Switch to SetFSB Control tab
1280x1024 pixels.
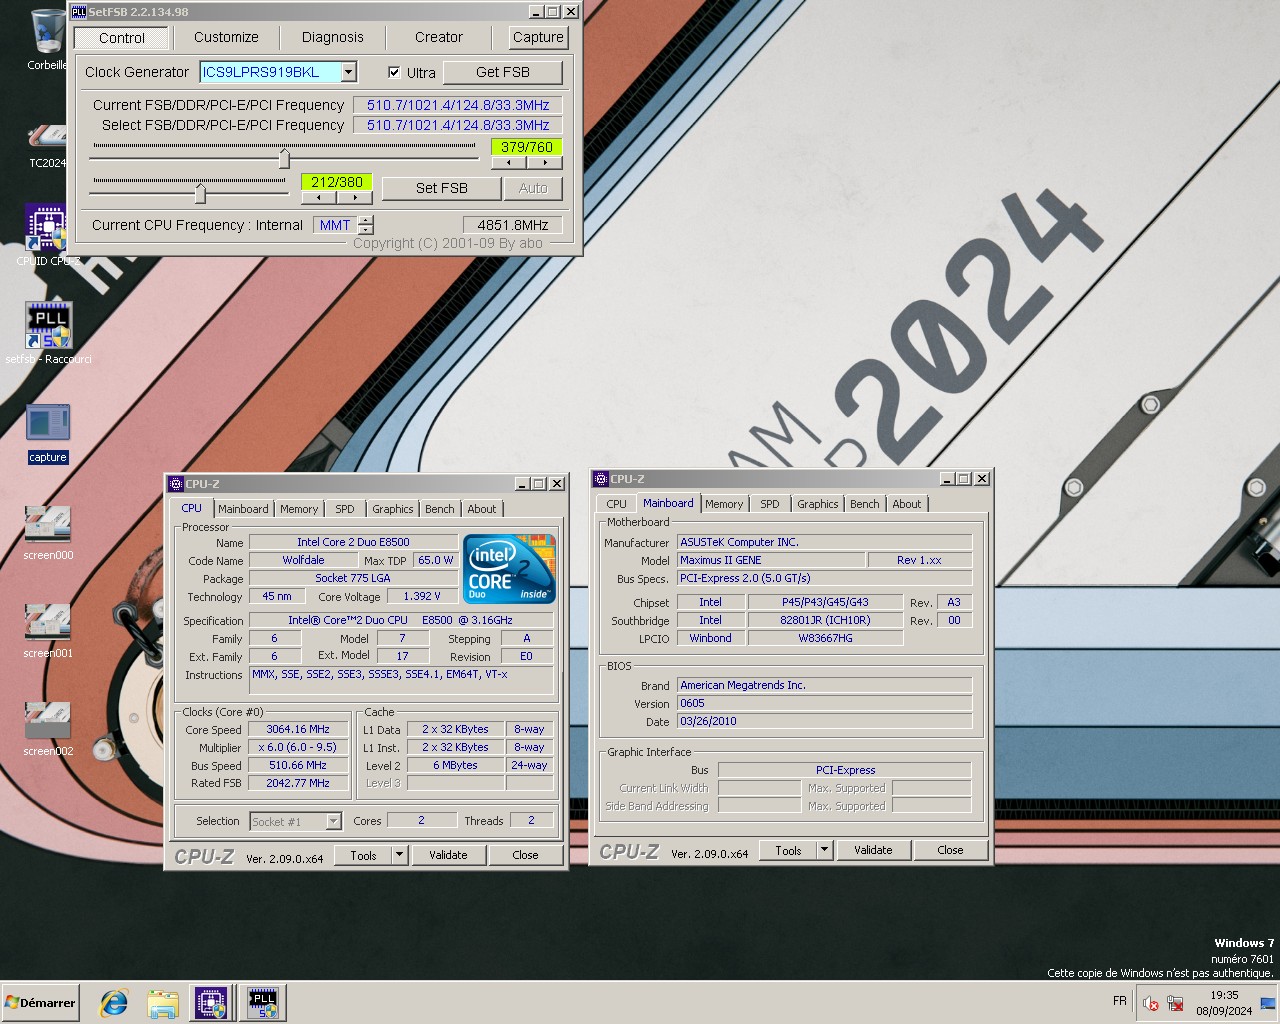click(122, 38)
